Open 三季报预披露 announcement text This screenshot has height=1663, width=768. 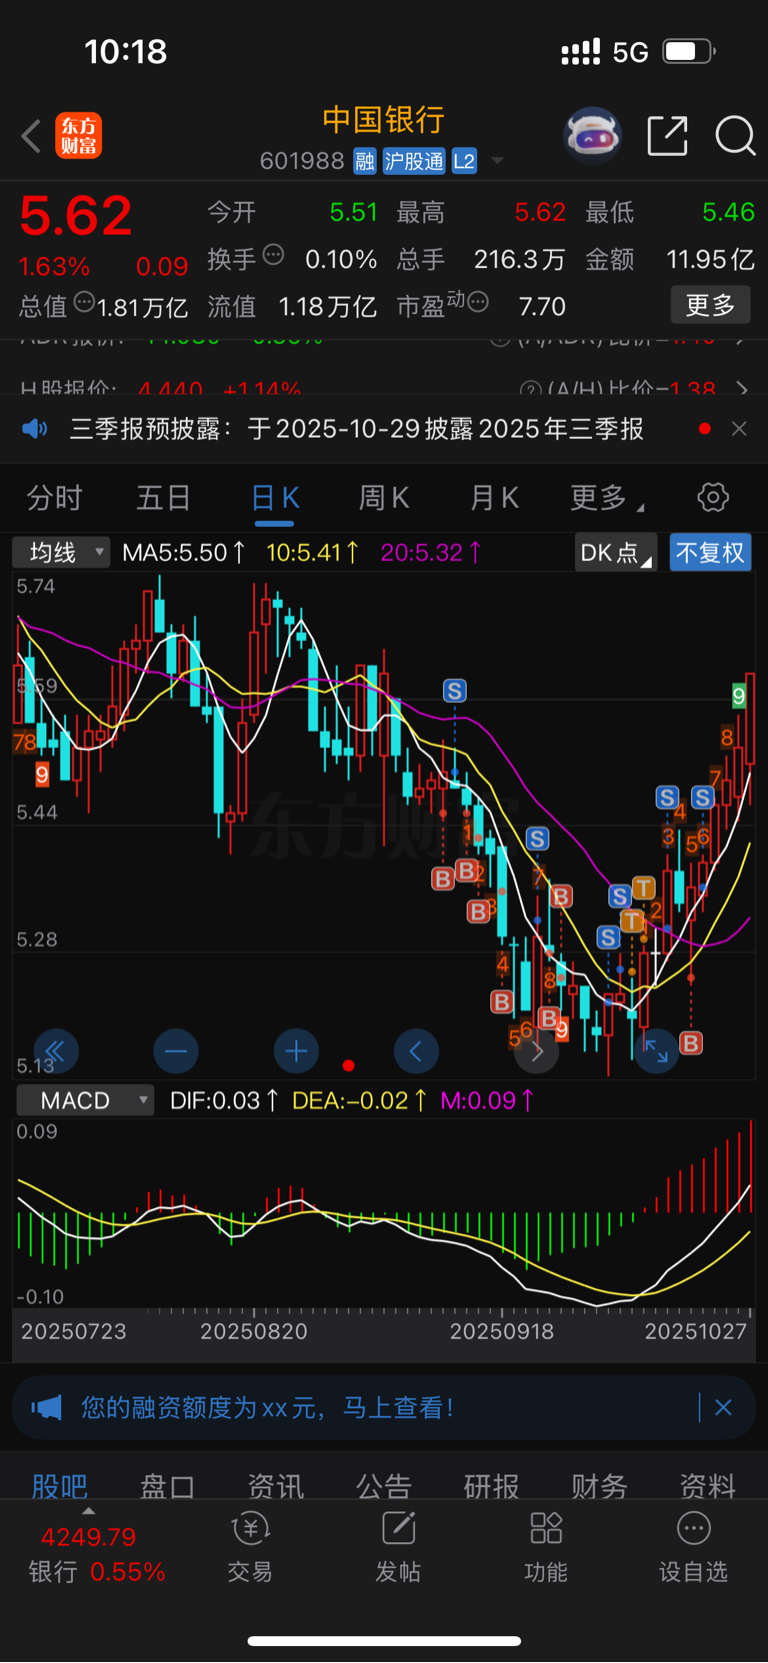pyautogui.click(x=357, y=429)
